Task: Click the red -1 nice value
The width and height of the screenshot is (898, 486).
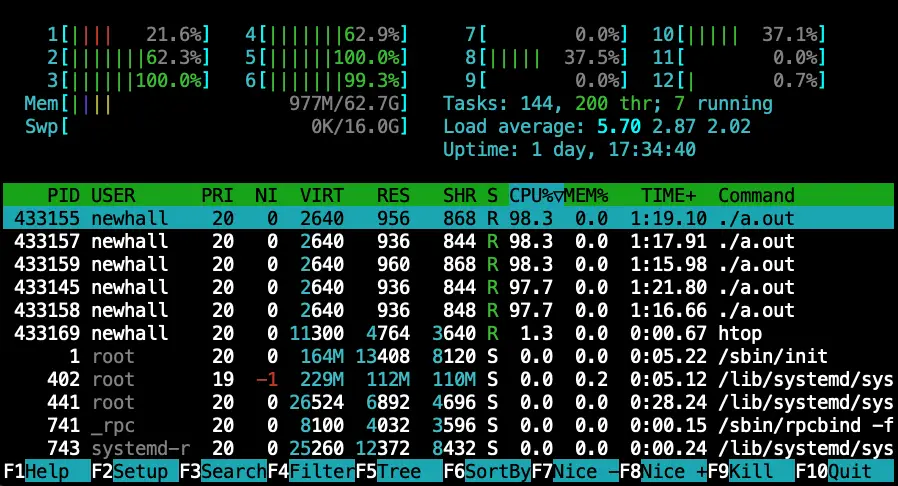Action: 266,380
